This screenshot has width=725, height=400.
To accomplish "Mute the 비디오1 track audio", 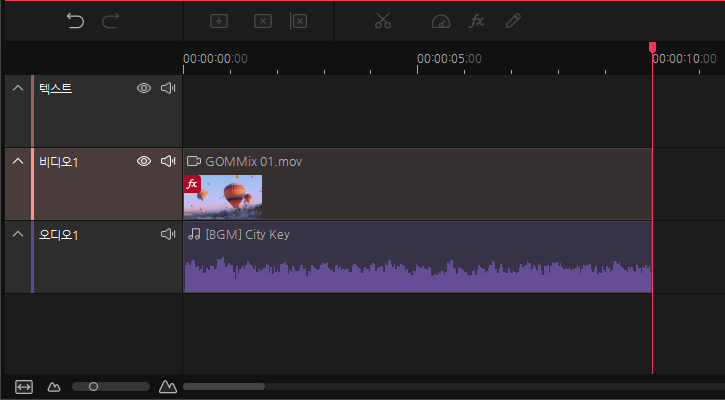I will [x=168, y=161].
